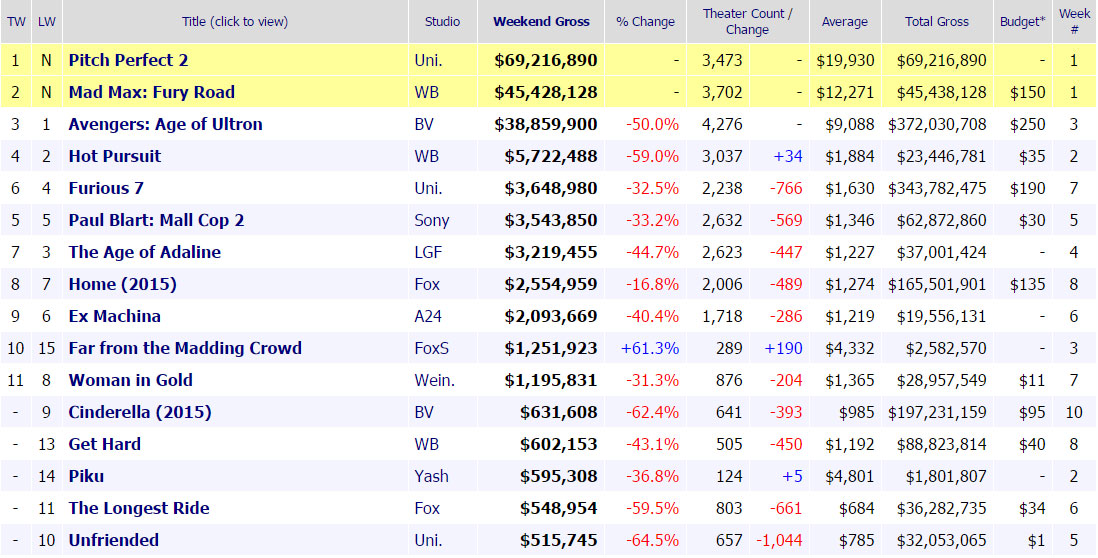This screenshot has width=1098, height=558.
Task: Click the Fox studio link for Home (2015)
Action: point(427,284)
